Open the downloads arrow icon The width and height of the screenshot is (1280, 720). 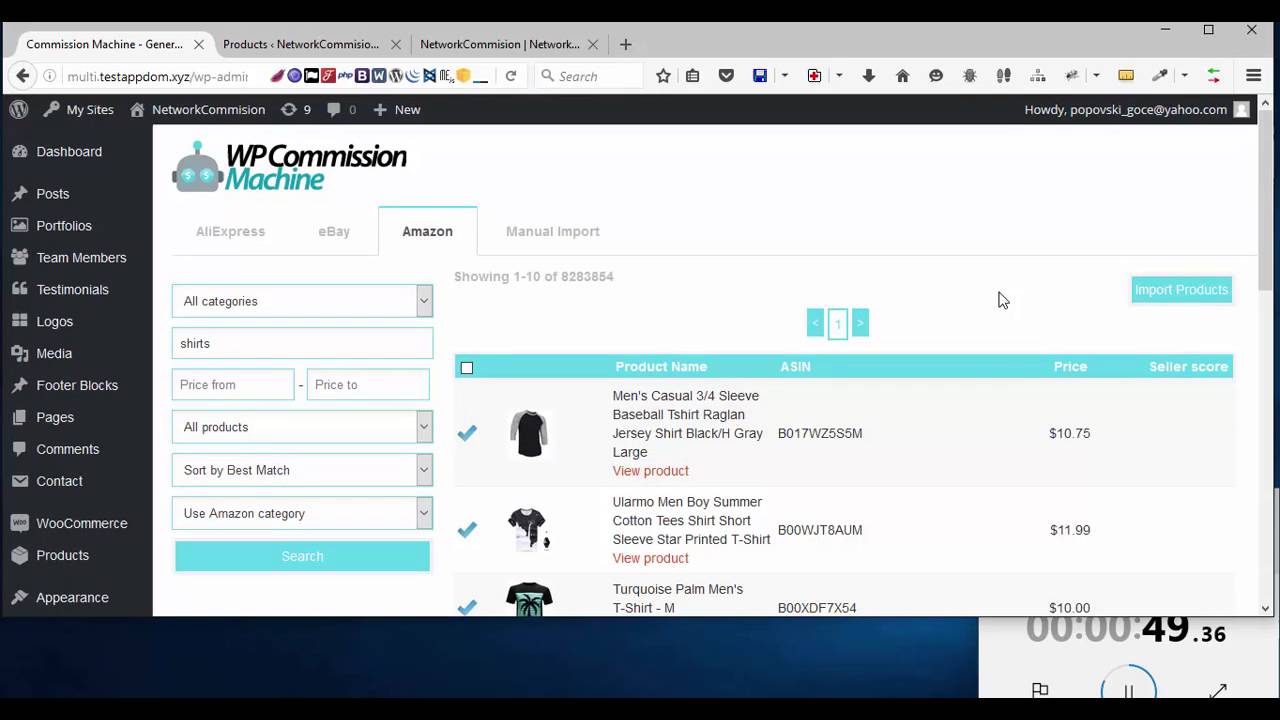click(x=868, y=76)
